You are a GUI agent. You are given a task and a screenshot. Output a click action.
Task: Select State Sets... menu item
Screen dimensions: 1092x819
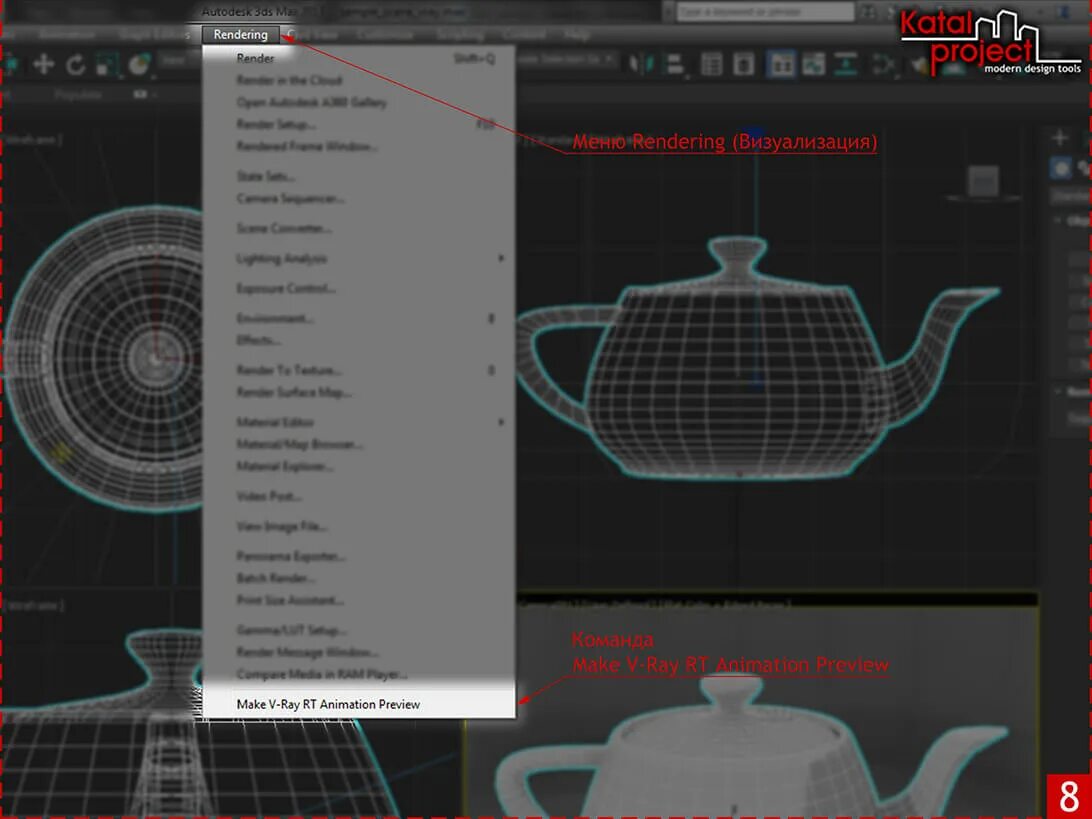pyautogui.click(x=359, y=176)
